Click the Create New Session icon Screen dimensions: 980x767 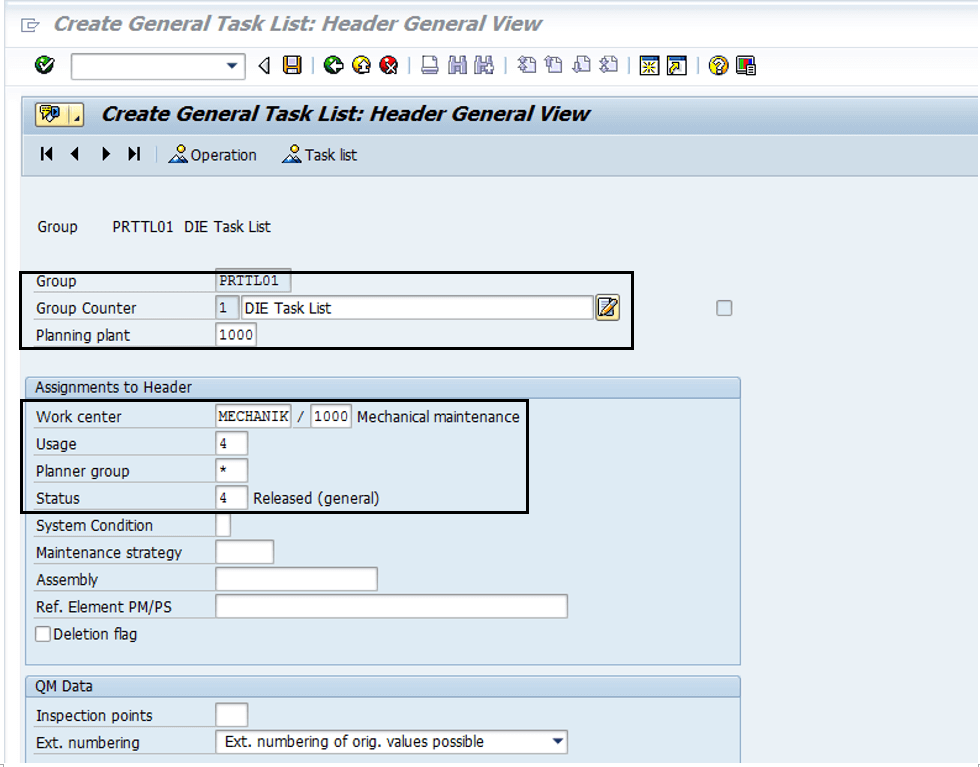[x=649, y=65]
